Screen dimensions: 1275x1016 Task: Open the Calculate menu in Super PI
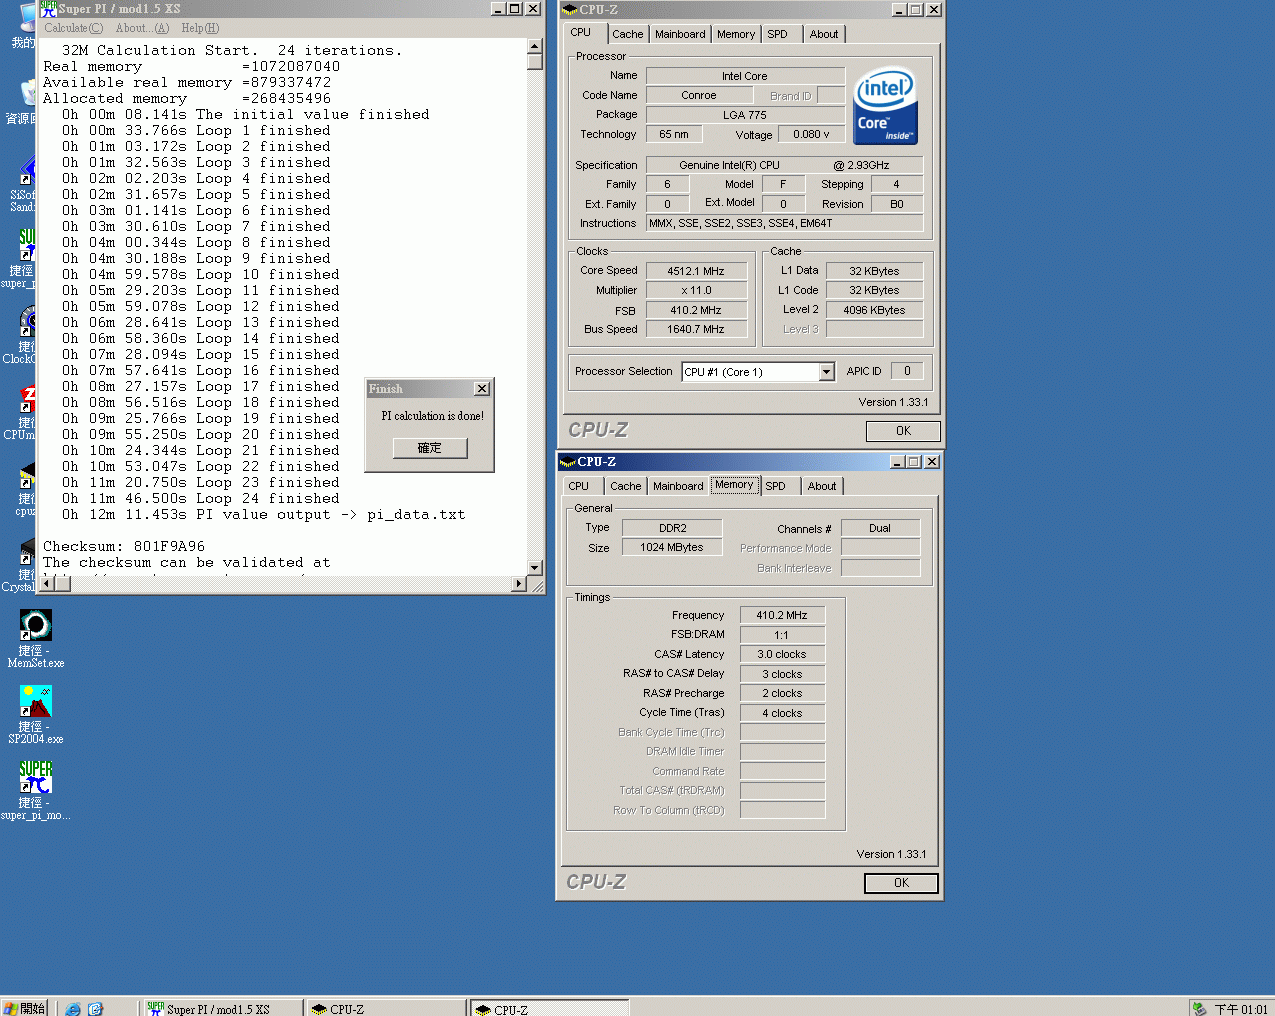pos(72,27)
